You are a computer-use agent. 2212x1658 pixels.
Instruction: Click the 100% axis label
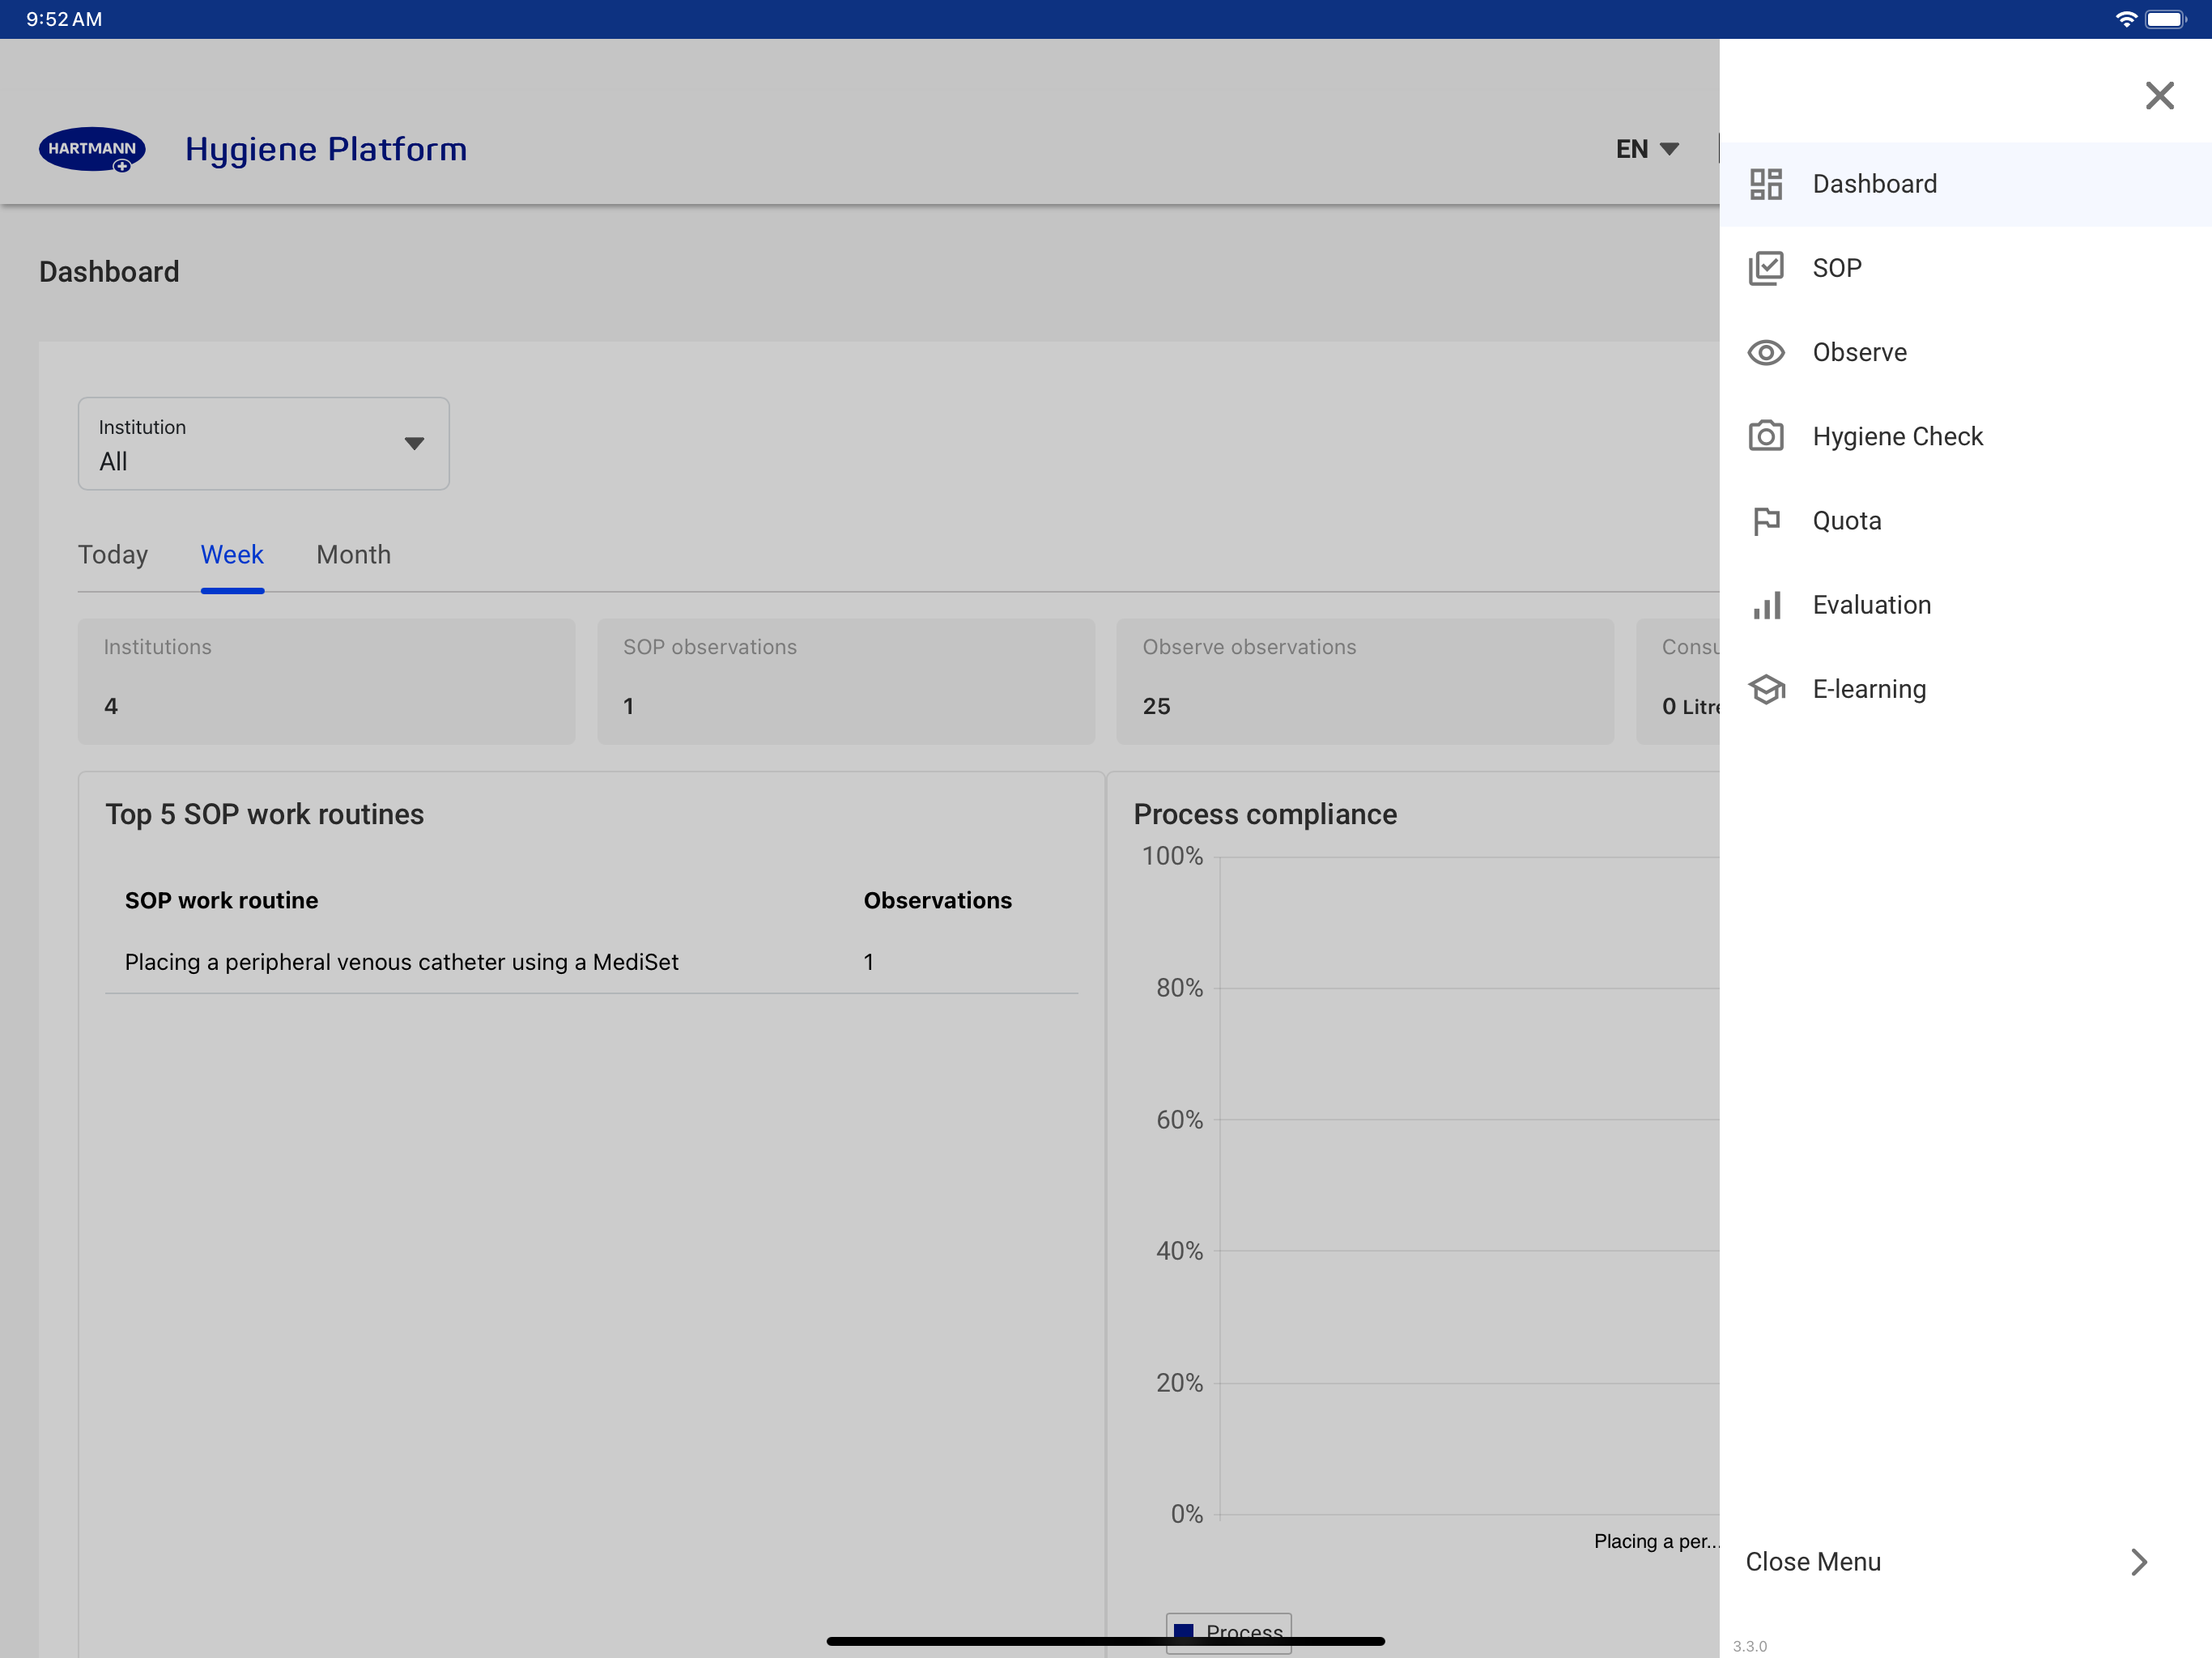[x=1172, y=856]
